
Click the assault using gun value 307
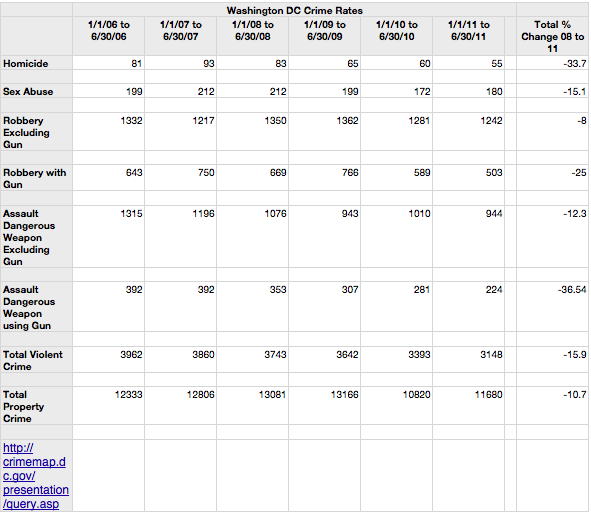point(350,290)
